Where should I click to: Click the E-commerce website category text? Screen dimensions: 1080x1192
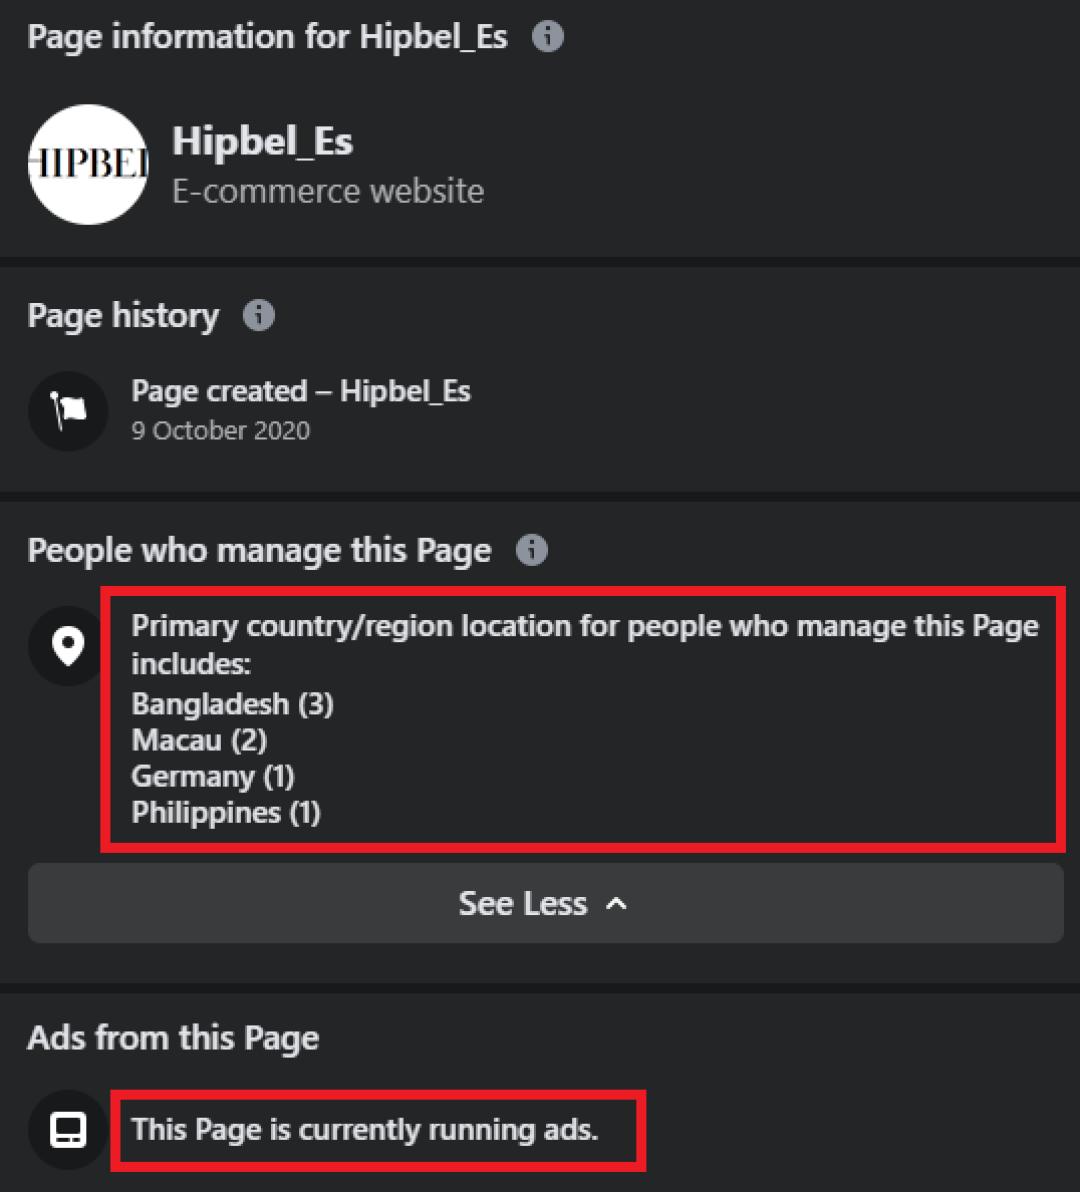click(x=328, y=190)
